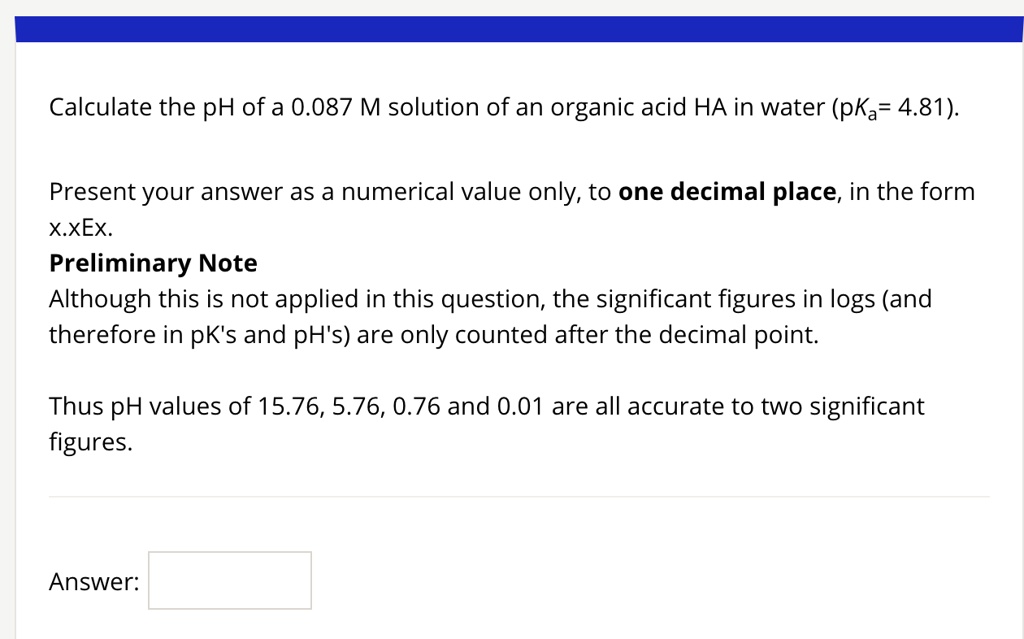
Task: Click the blank area below the answer box
Action: [500, 625]
